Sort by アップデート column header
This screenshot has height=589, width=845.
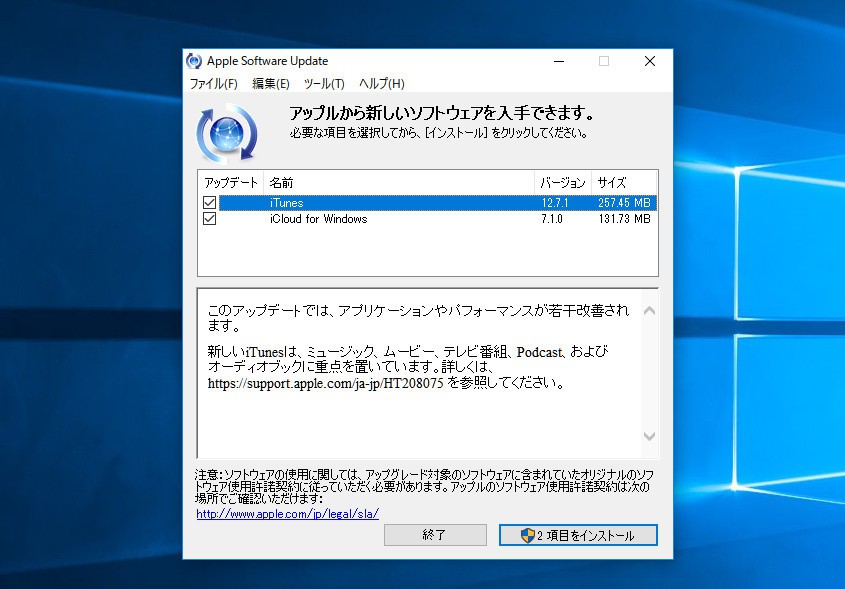click(231, 183)
